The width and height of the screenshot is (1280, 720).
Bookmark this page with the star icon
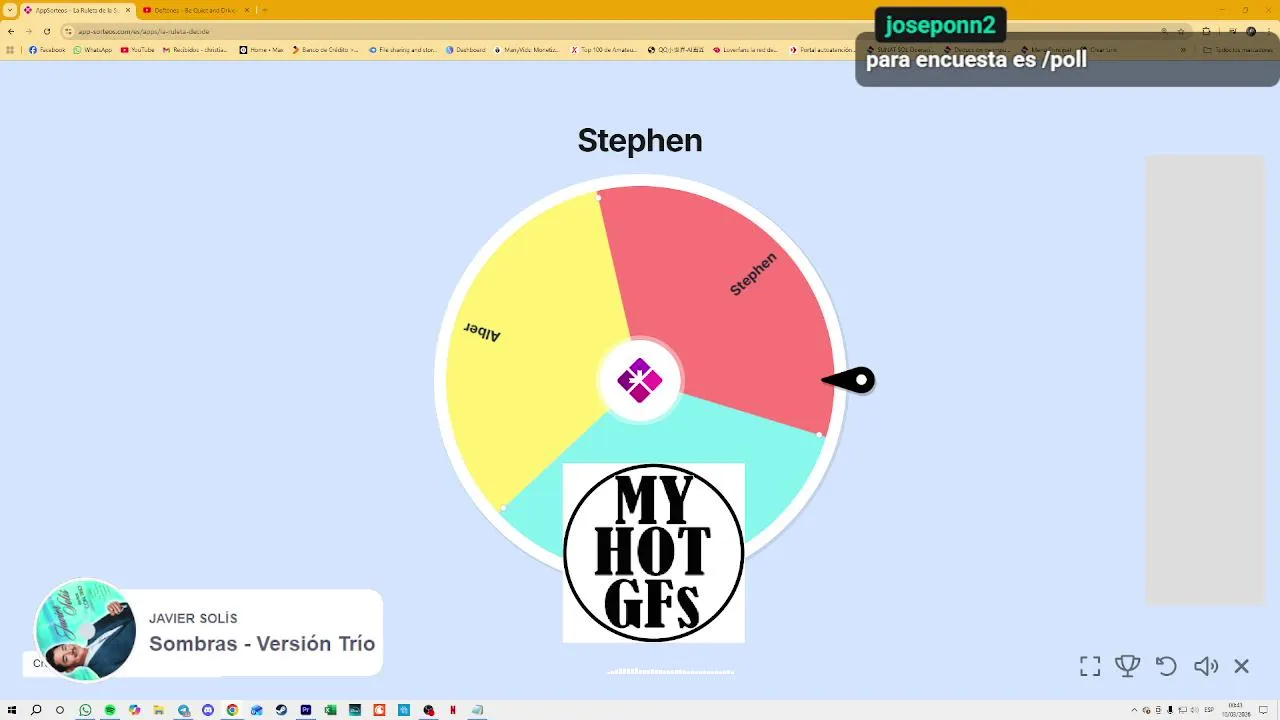[1181, 31]
